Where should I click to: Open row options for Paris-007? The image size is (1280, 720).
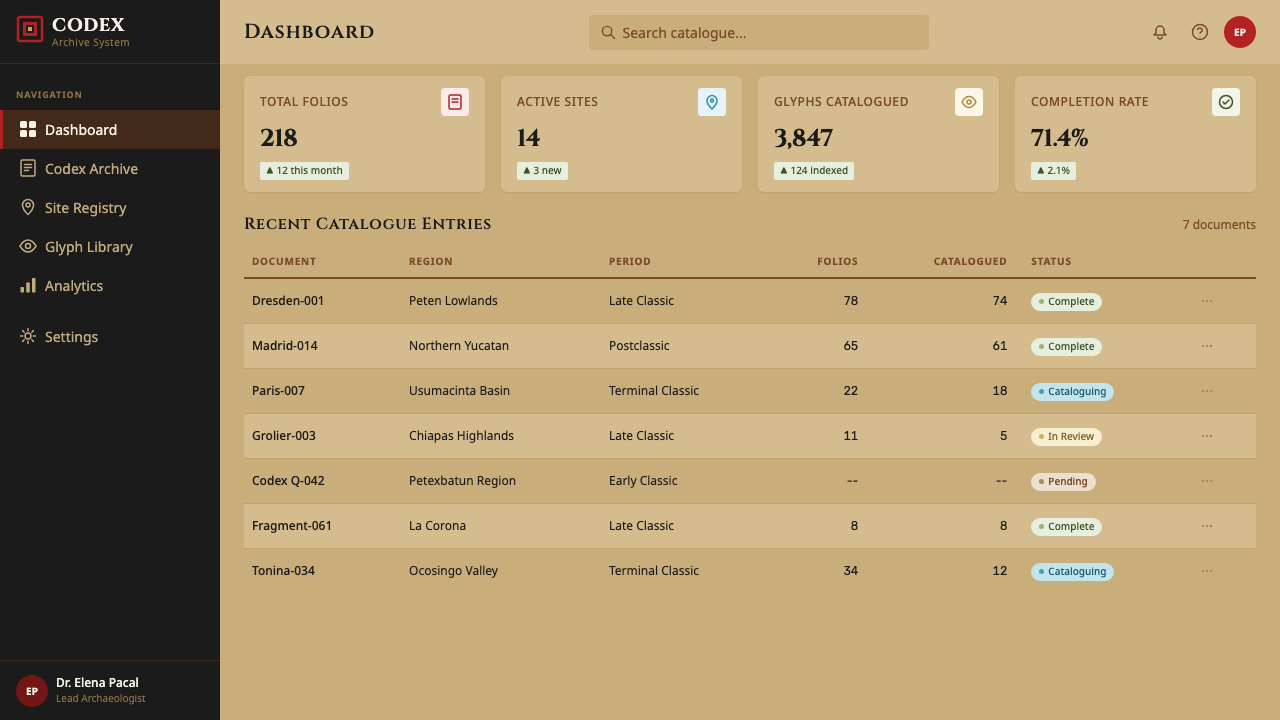pos(1207,391)
